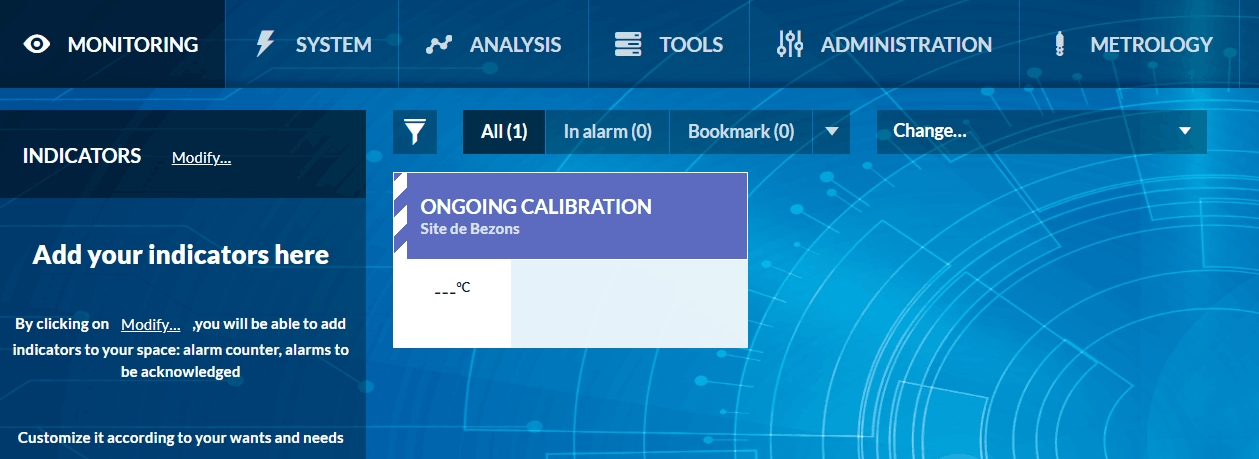Open the MONITORING menu
Screen dimensions: 1259x459
112,44
